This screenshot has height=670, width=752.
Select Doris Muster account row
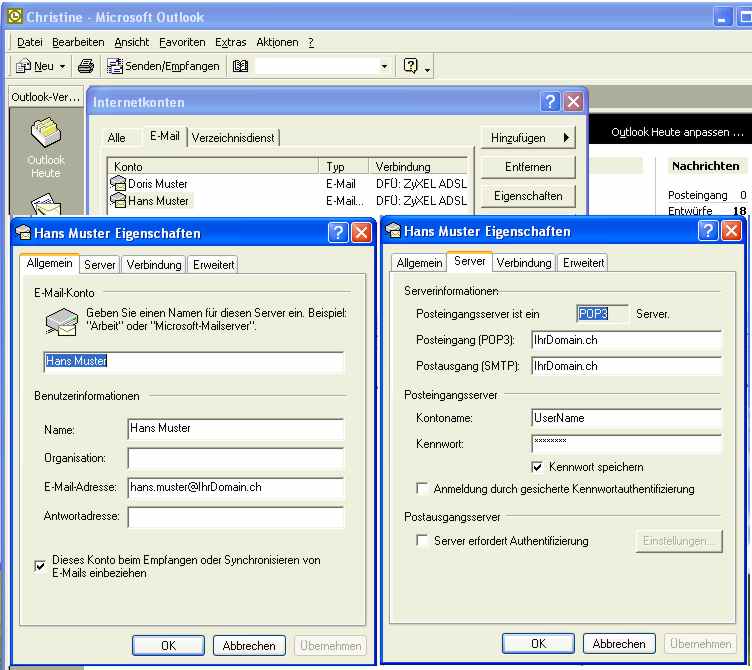[x=288, y=184]
